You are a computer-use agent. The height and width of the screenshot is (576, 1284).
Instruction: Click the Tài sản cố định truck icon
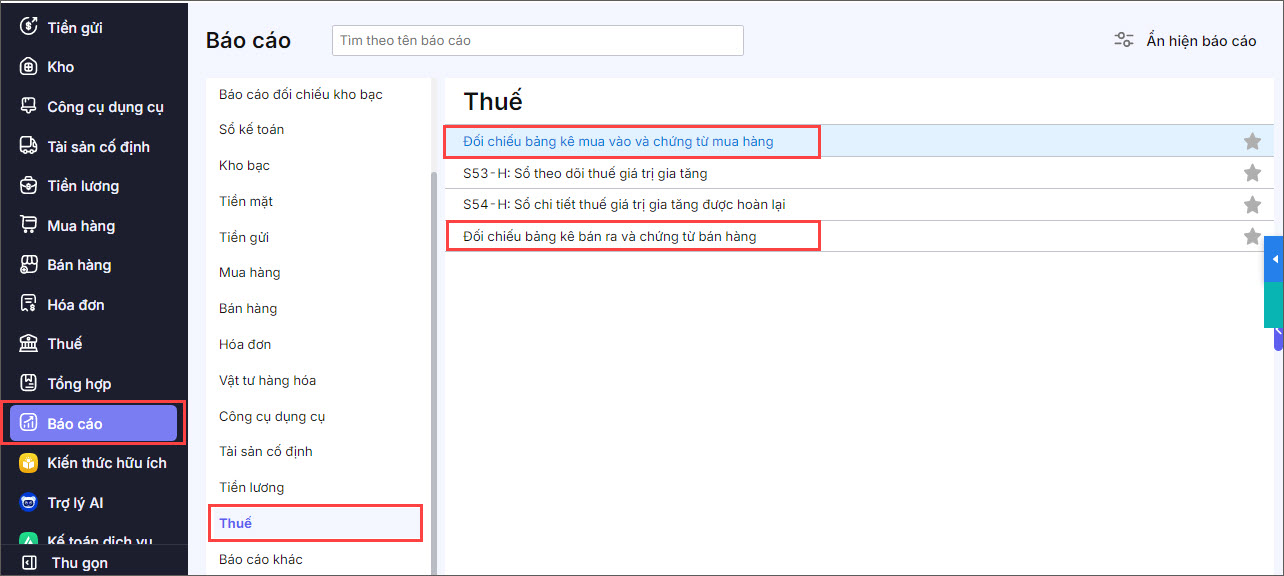click(29, 146)
